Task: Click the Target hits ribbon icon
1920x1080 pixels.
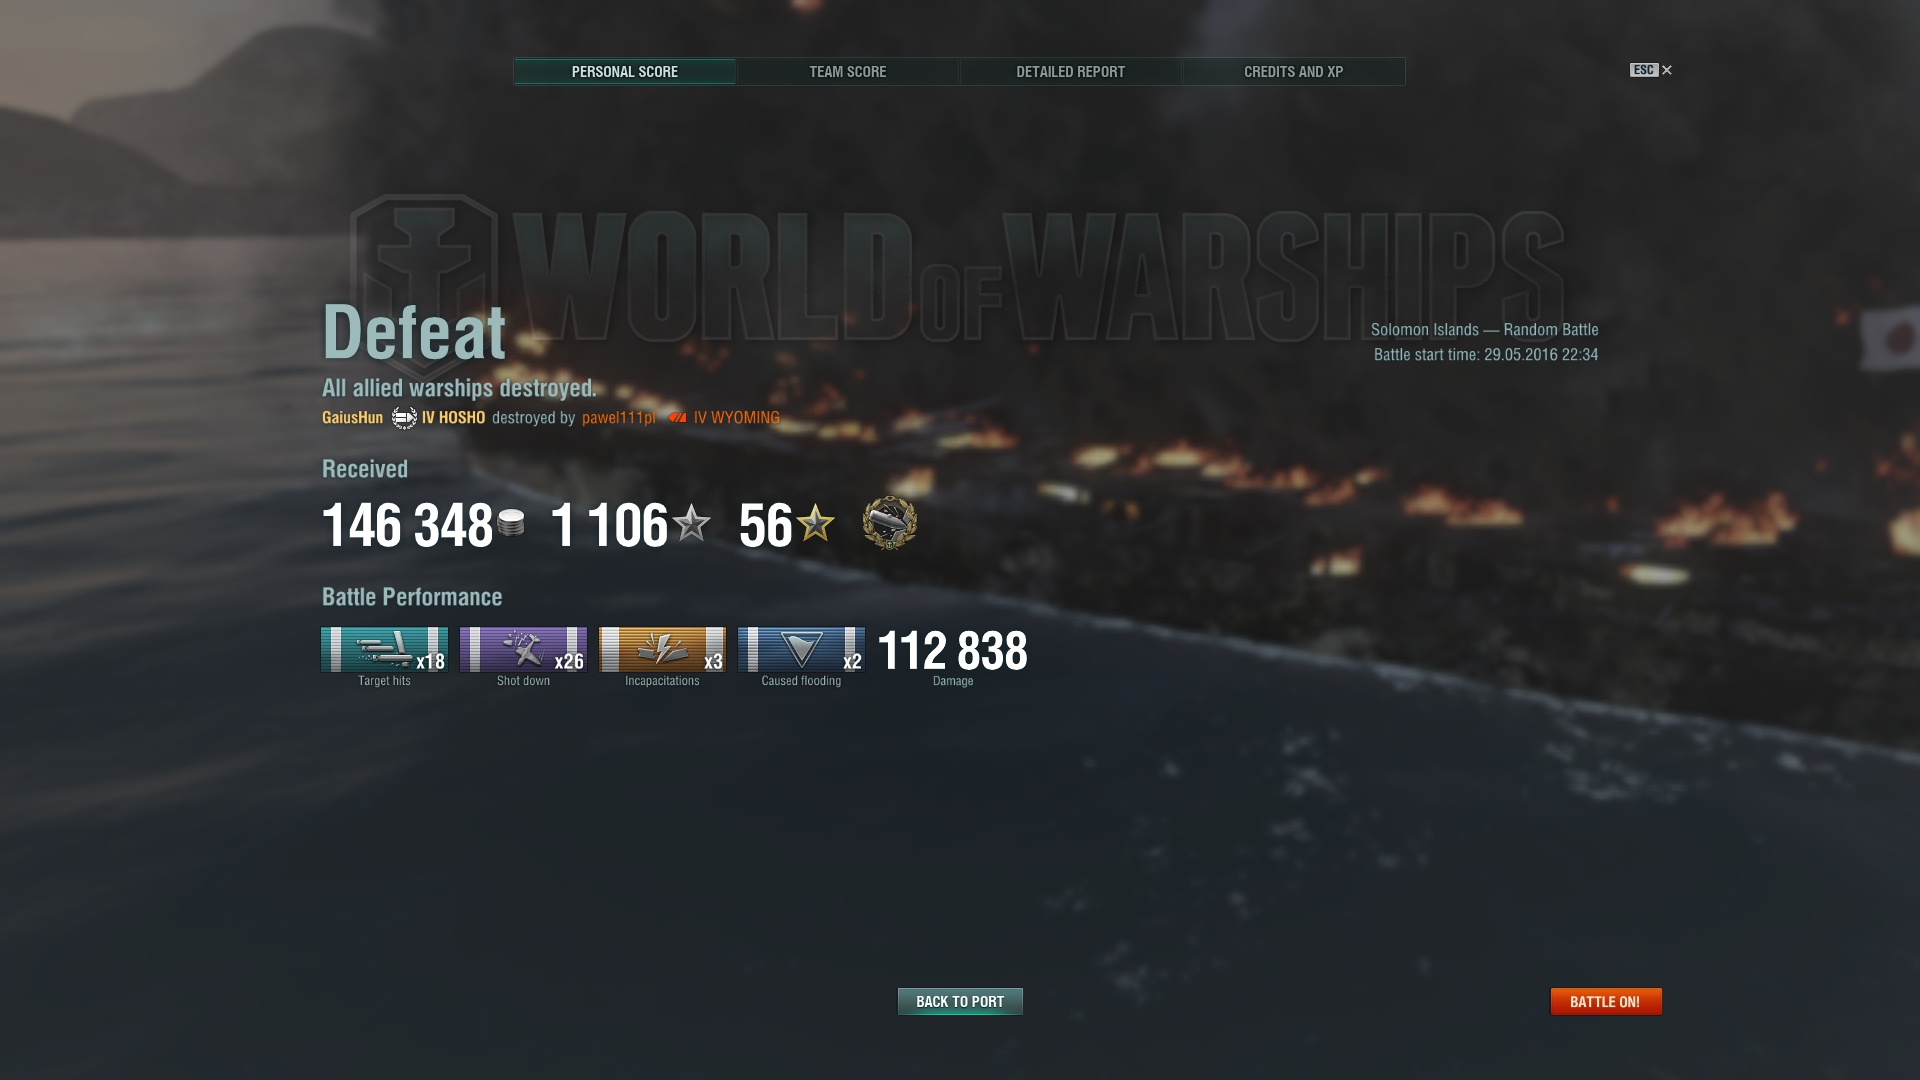Action: [x=384, y=650]
